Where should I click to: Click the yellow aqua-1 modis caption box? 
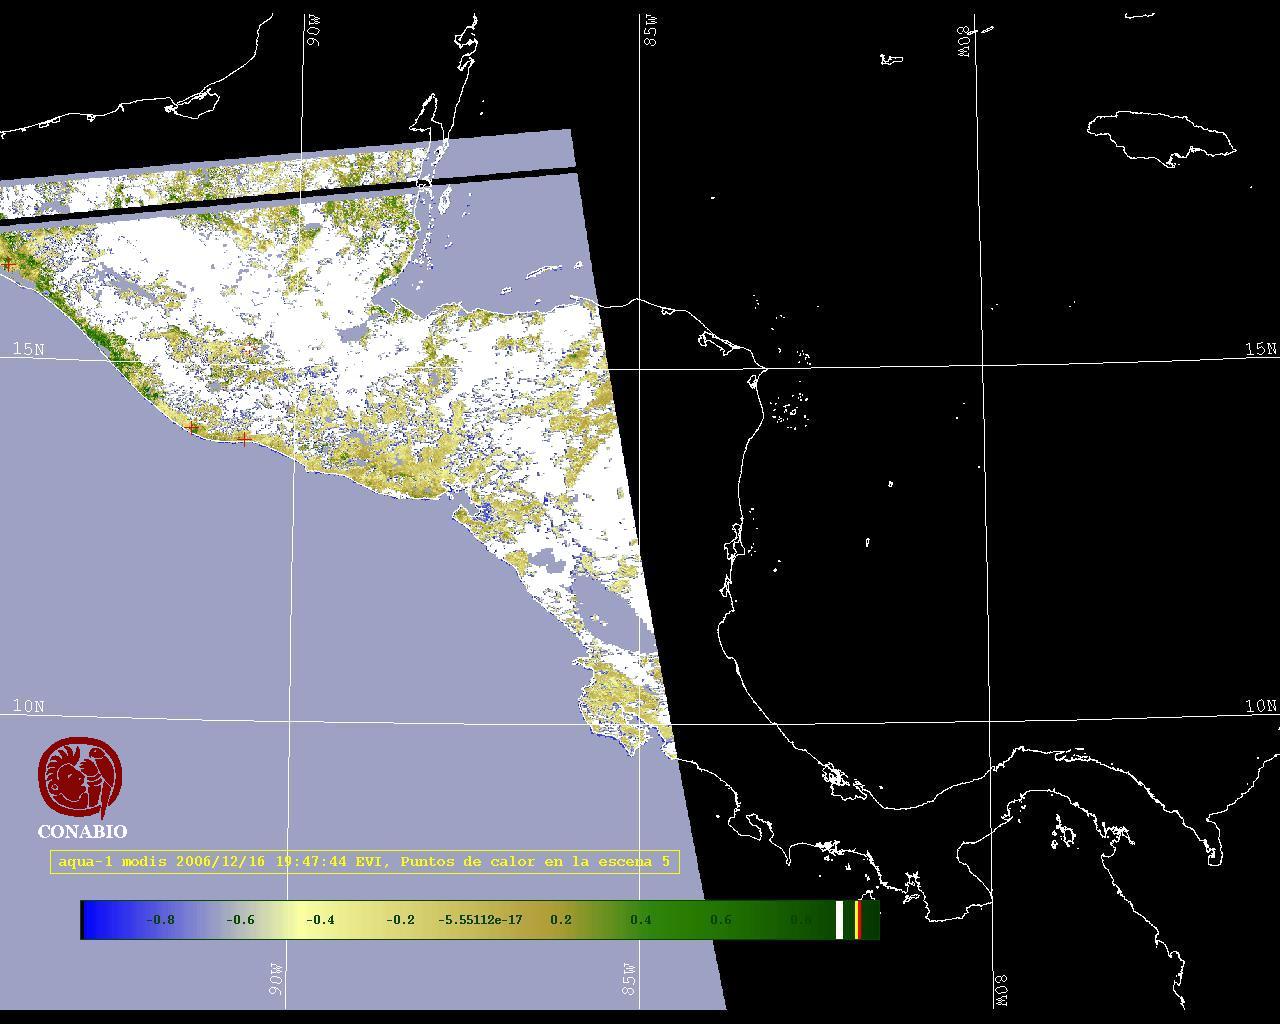(364, 861)
